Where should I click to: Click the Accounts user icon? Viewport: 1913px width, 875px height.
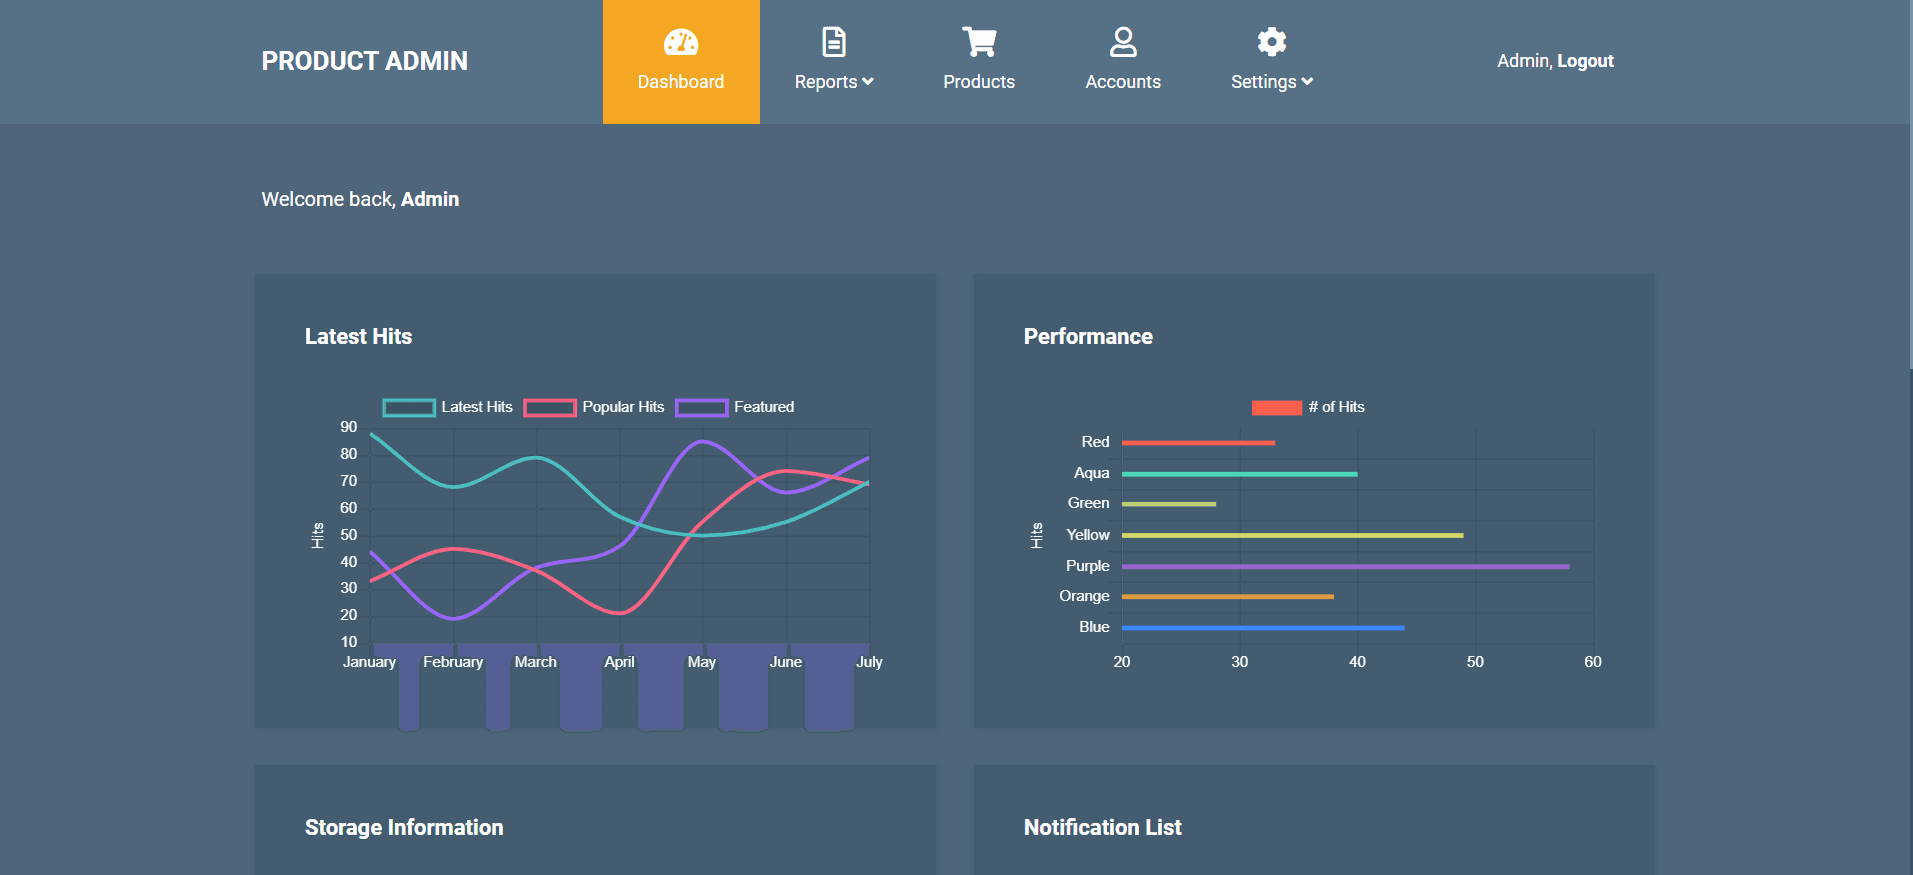pos(1123,42)
